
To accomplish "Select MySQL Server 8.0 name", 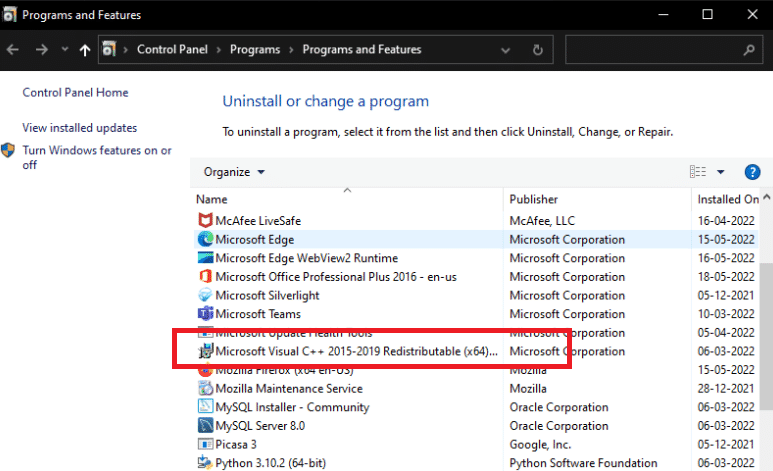I will (260, 426).
